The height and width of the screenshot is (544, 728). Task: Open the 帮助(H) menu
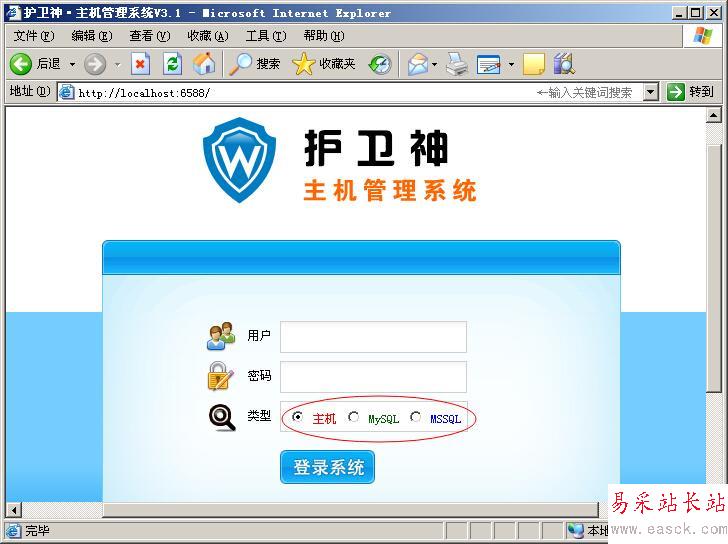point(324,36)
